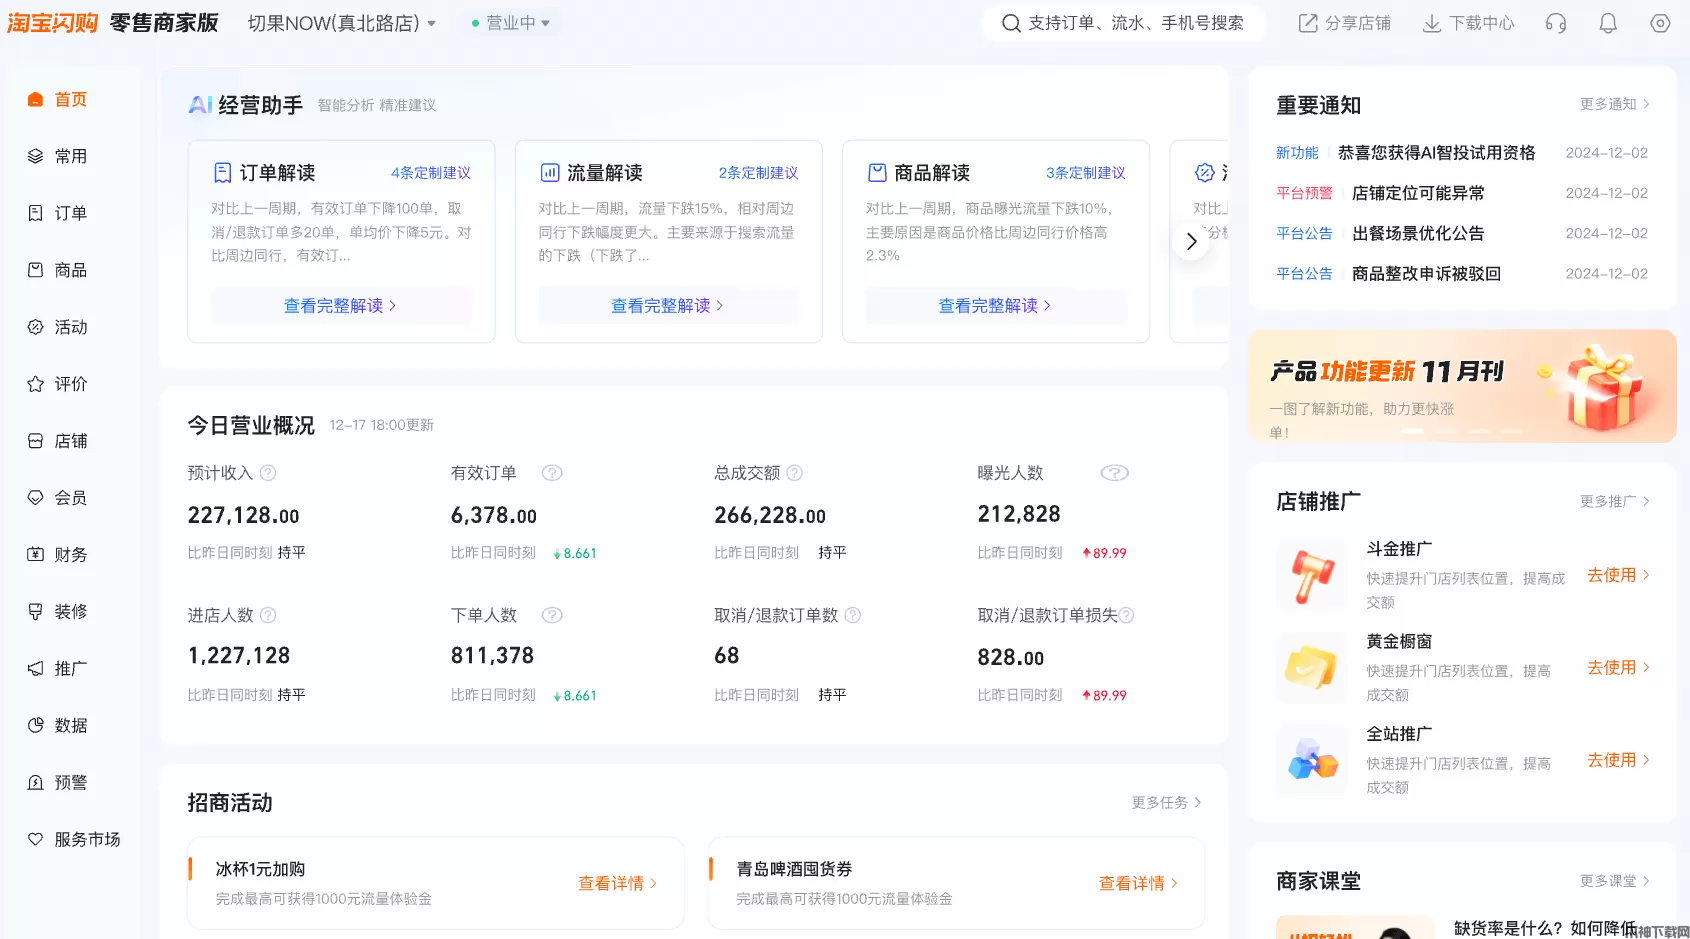Open 查看完整解读 on the 商品解读 card
The image size is (1690, 939).
[995, 306]
